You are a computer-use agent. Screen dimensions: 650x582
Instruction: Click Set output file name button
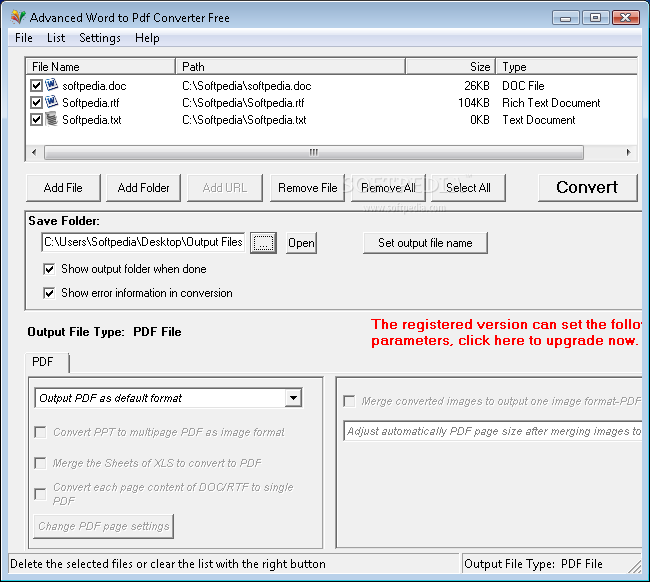(x=425, y=243)
